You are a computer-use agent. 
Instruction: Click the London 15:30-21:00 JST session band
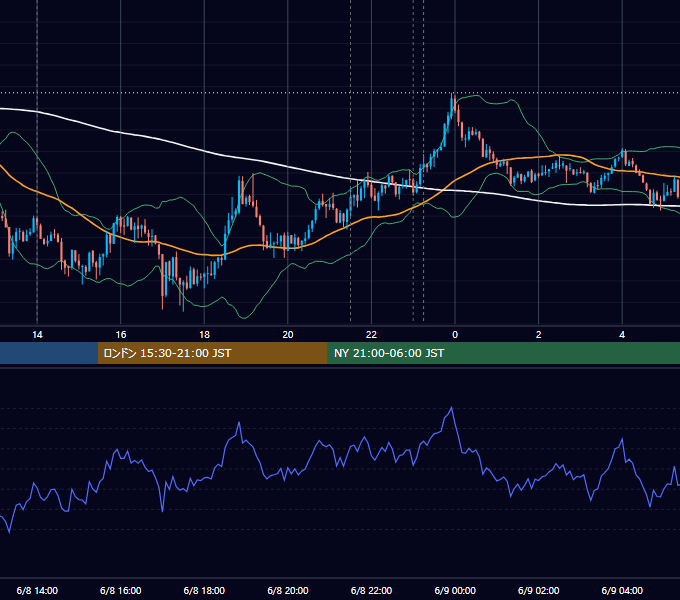(212, 353)
